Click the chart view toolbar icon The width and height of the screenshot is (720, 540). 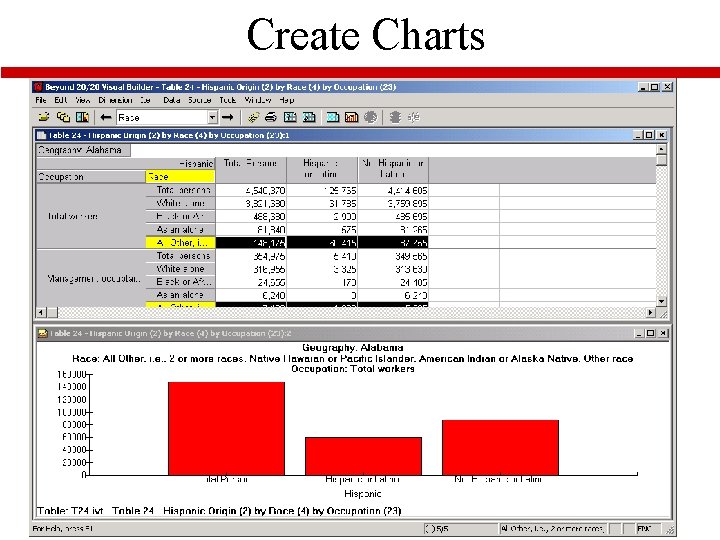point(351,117)
